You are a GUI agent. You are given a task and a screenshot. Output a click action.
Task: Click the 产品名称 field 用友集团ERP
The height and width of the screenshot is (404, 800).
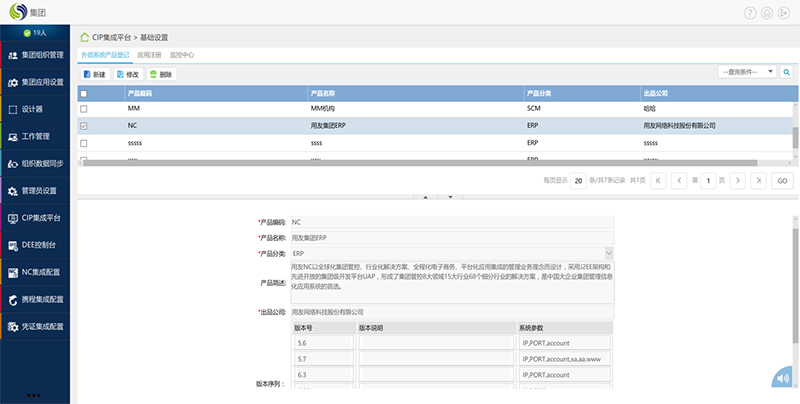coord(452,238)
